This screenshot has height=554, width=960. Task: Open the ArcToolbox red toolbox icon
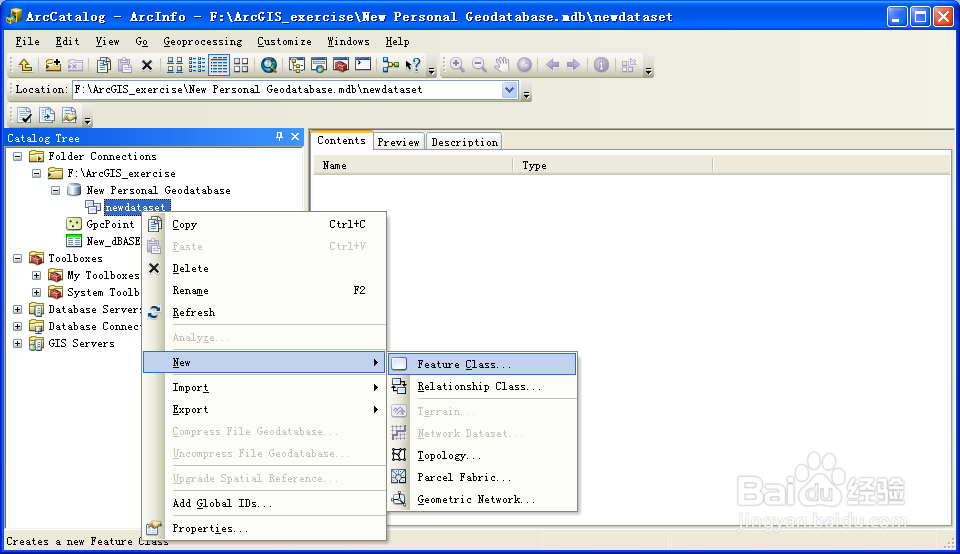[341, 65]
